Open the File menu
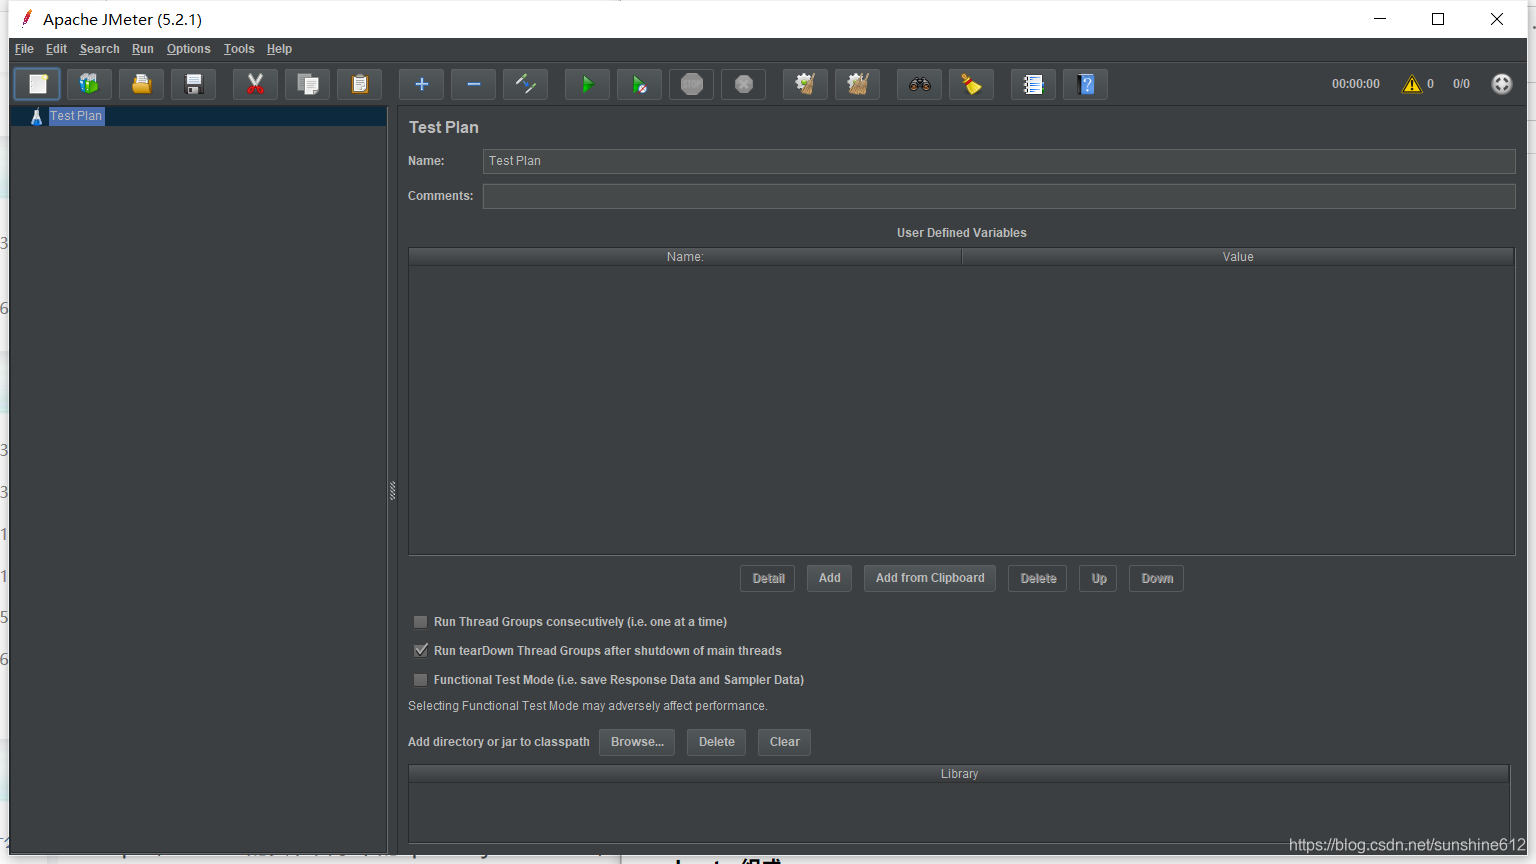The width and height of the screenshot is (1536, 864). [24, 49]
